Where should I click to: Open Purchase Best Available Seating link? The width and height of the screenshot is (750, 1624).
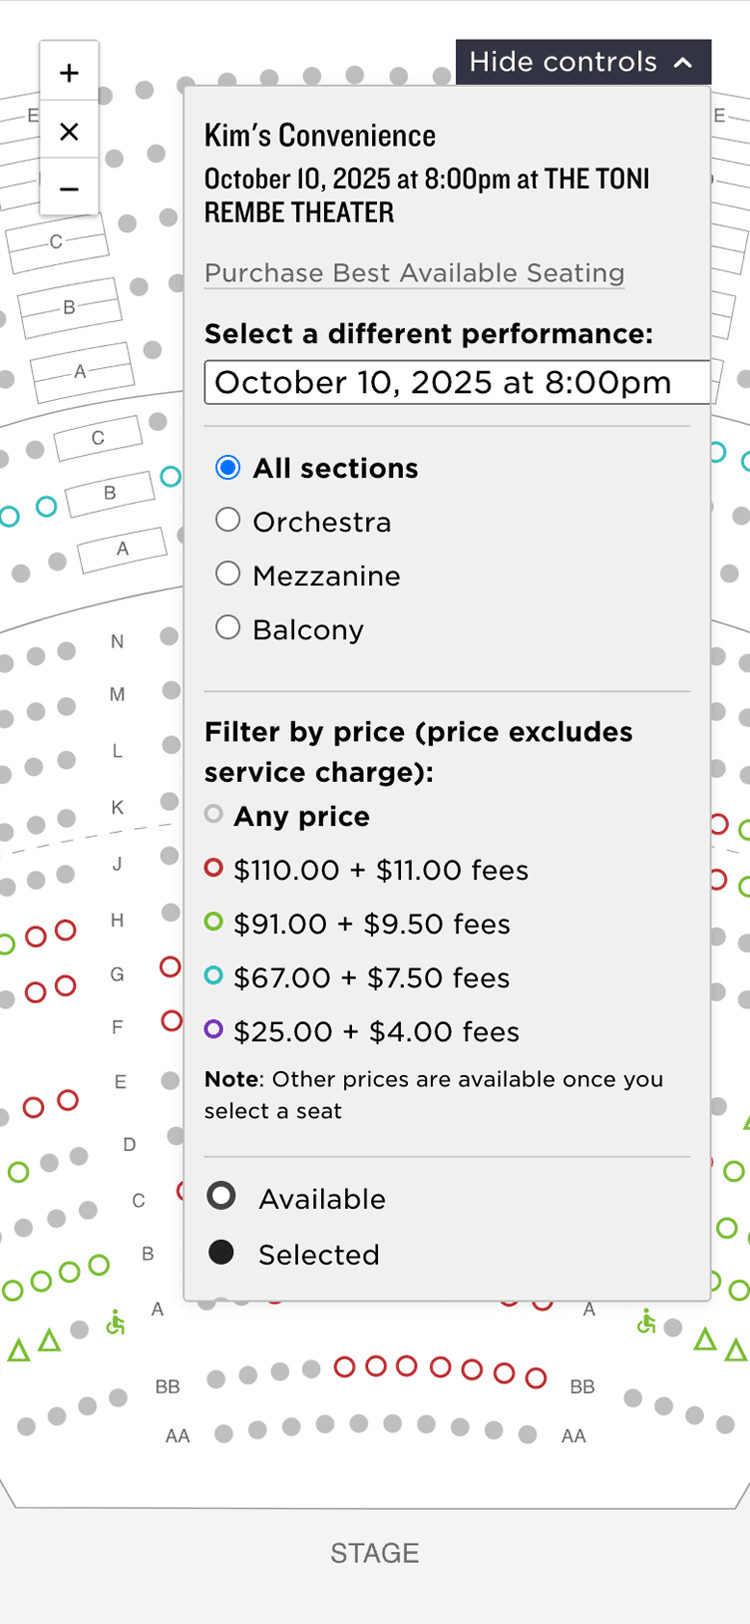click(x=414, y=273)
